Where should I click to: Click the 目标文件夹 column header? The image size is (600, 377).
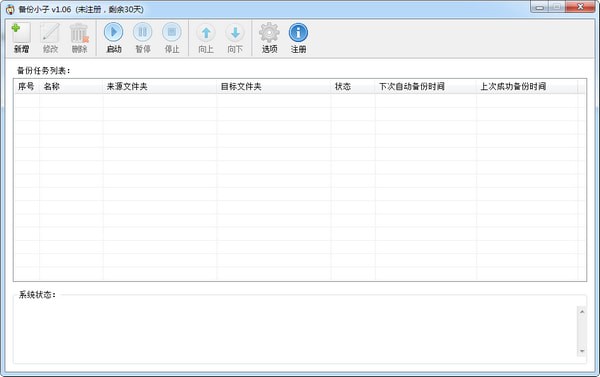click(274, 86)
